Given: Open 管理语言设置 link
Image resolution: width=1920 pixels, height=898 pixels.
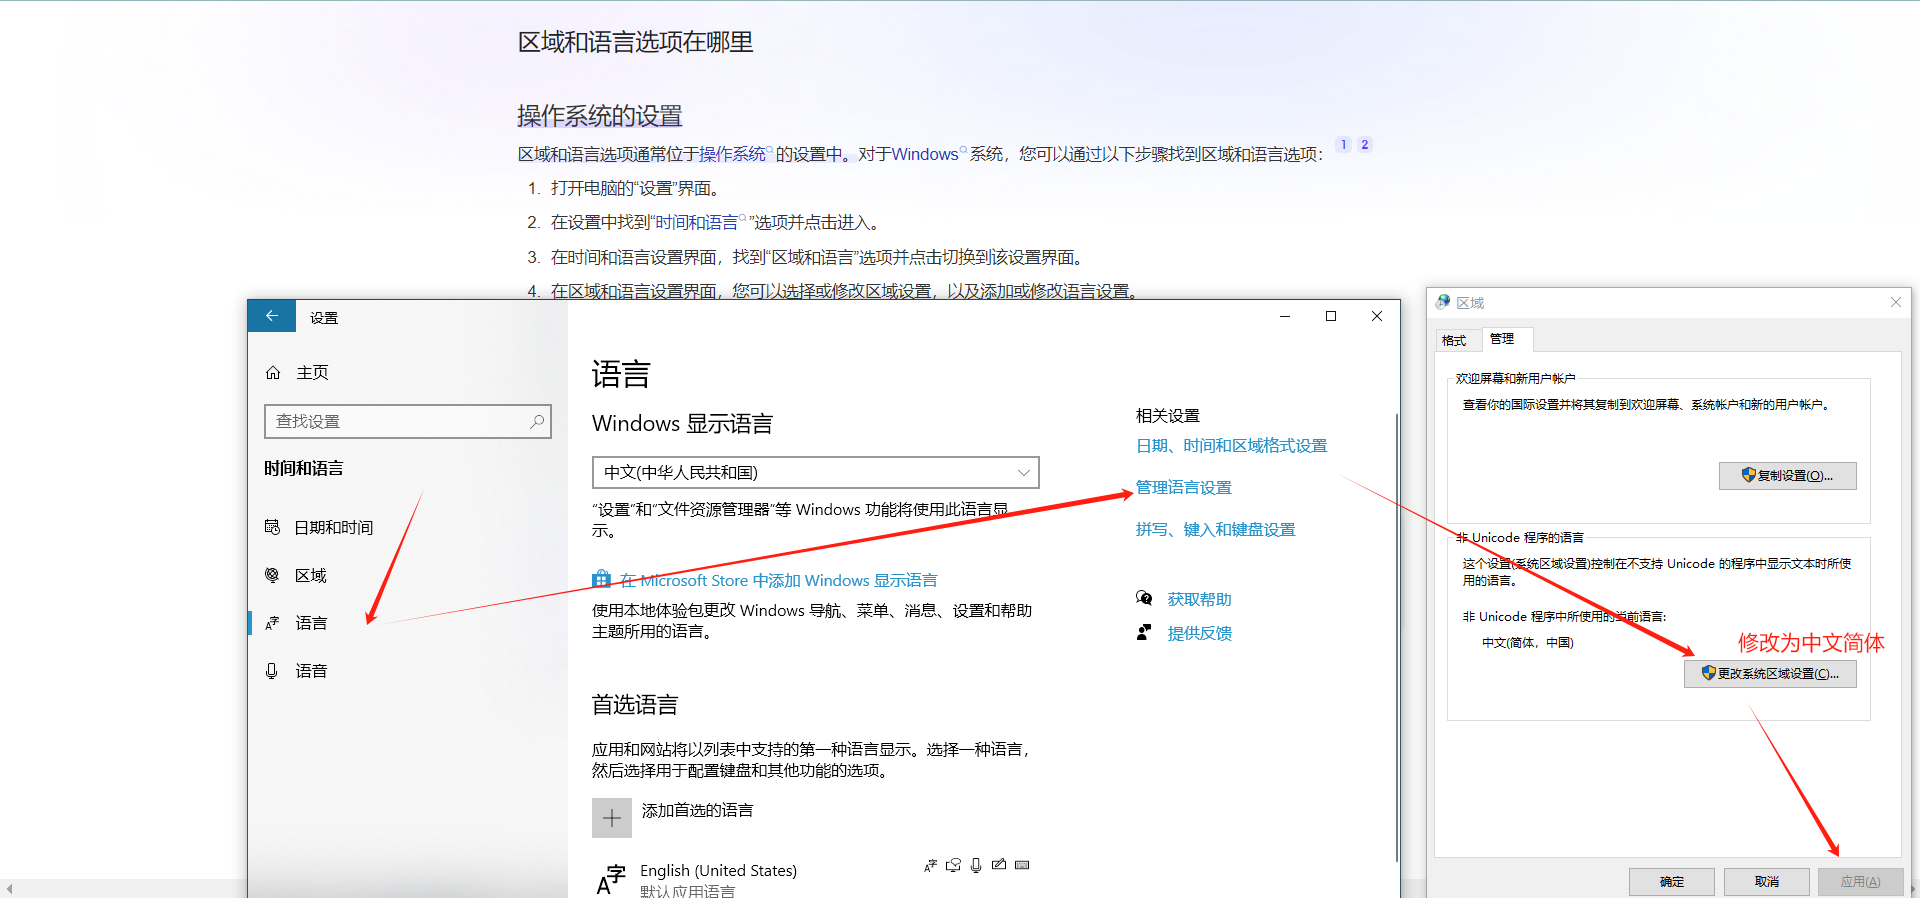Looking at the screenshot, I should (x=1184, y=488).
